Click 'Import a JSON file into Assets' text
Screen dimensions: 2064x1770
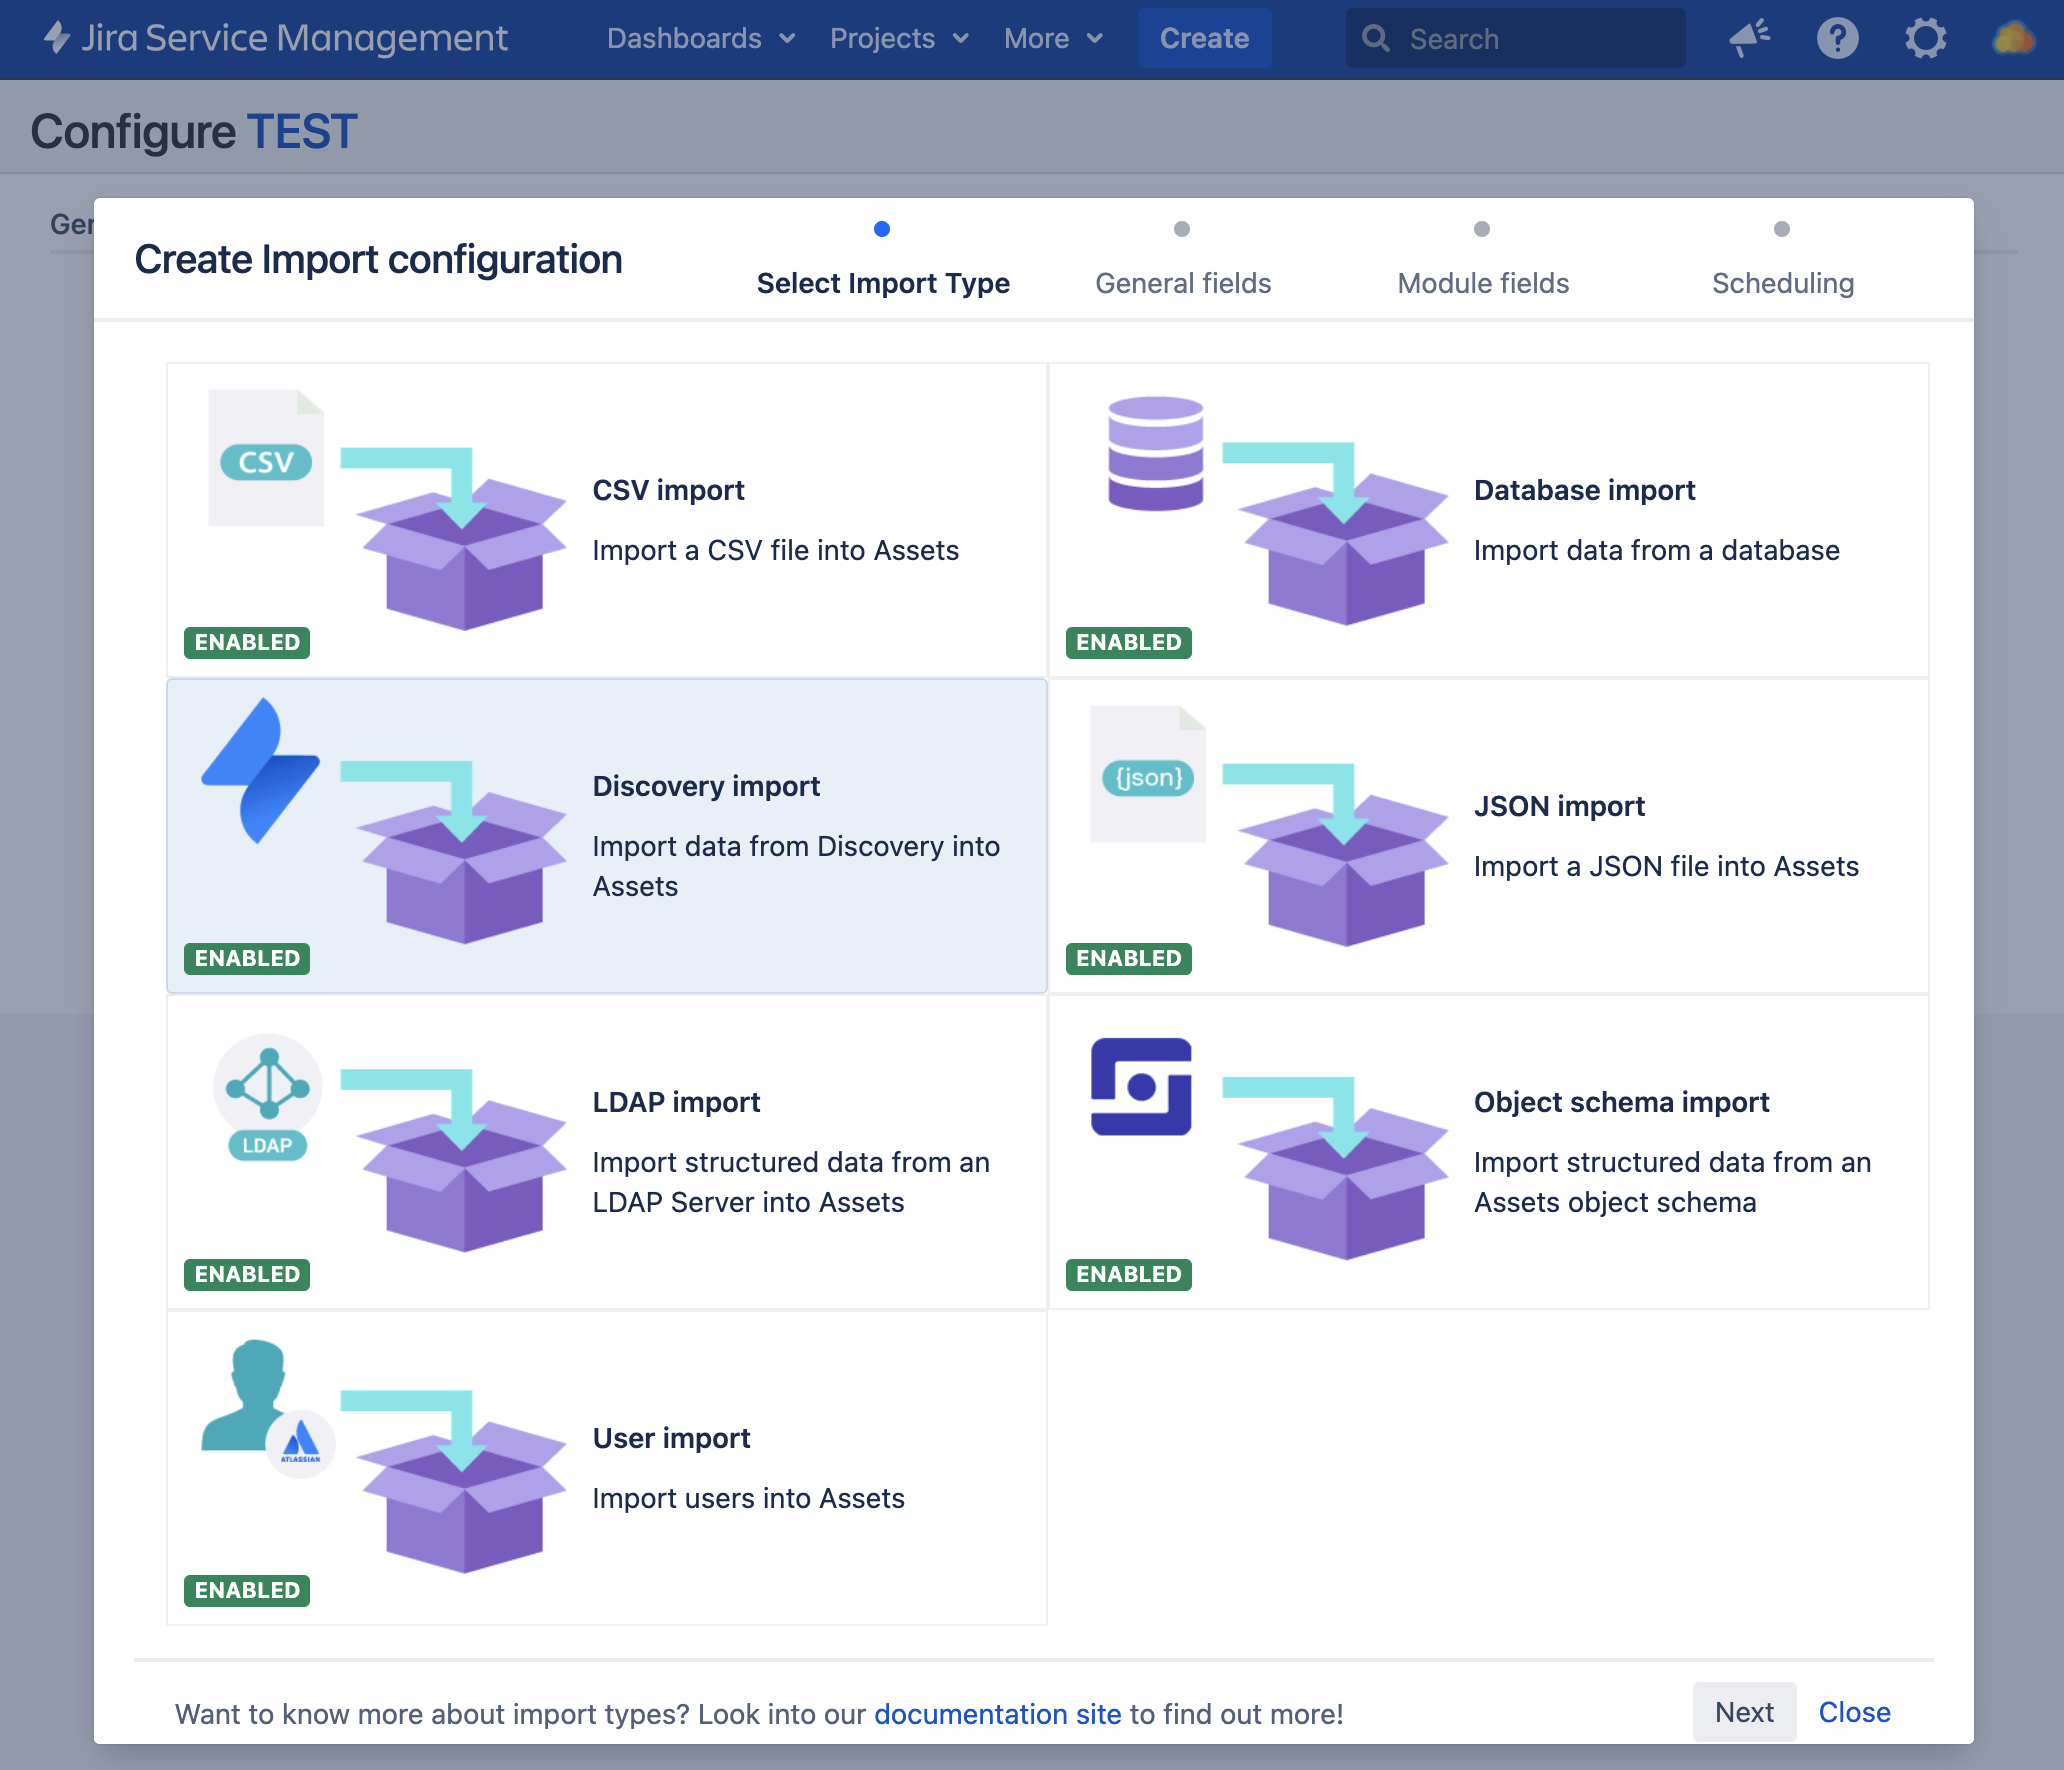pyautogui.click(x=1666, y=866)
